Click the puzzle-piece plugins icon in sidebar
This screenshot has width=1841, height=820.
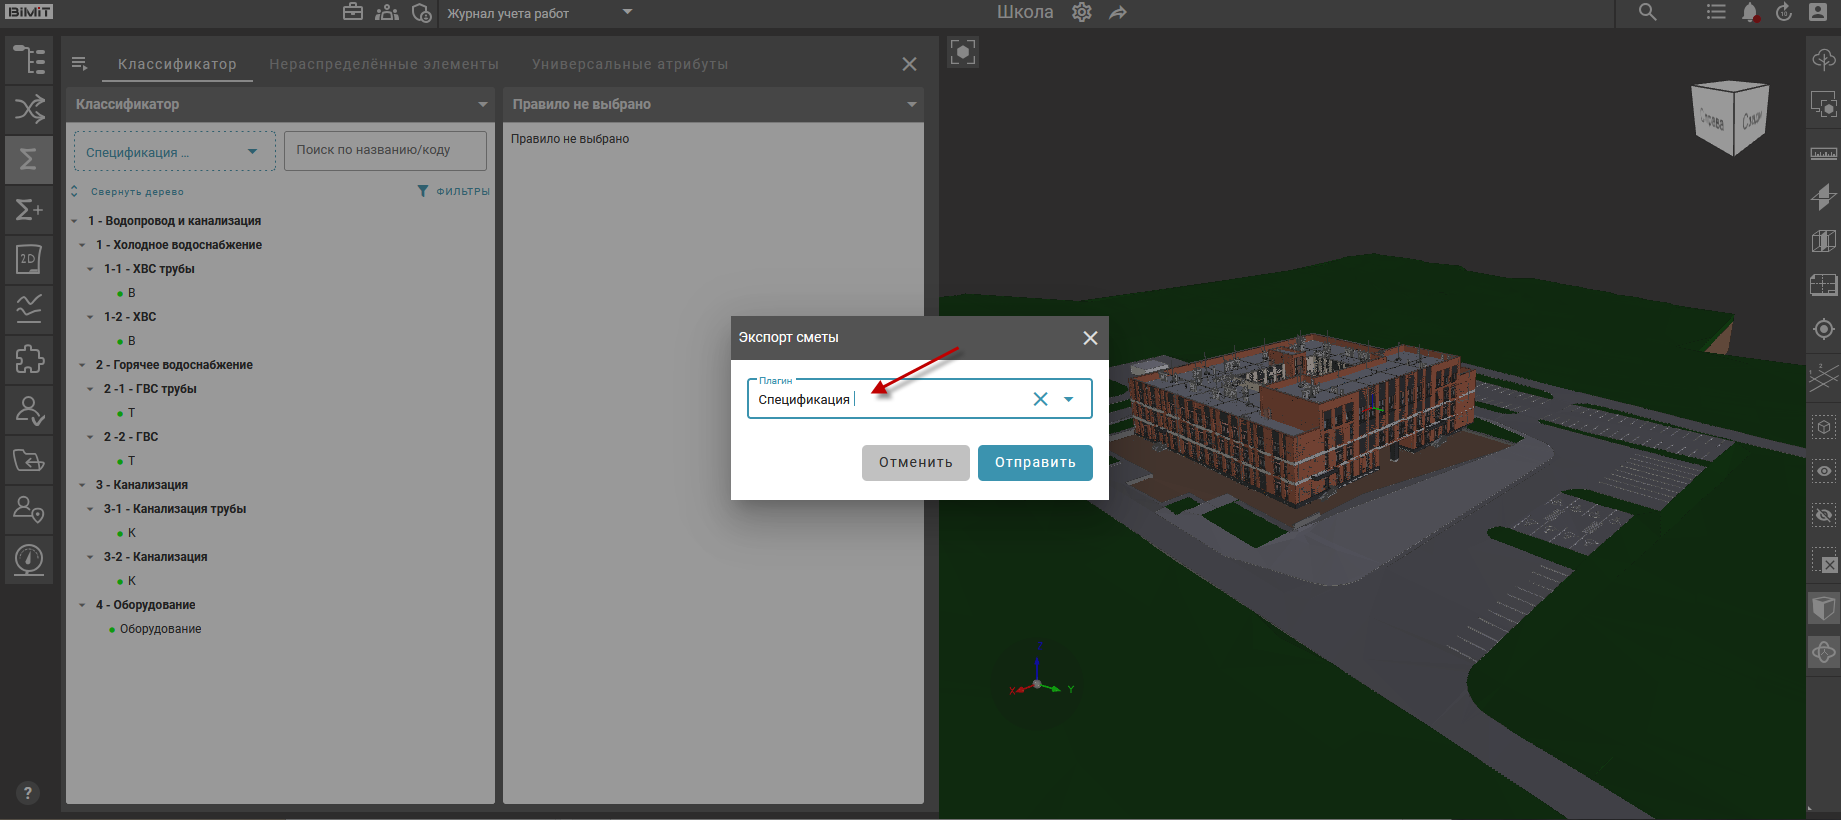pyautogui.click(x=29, y=359)
